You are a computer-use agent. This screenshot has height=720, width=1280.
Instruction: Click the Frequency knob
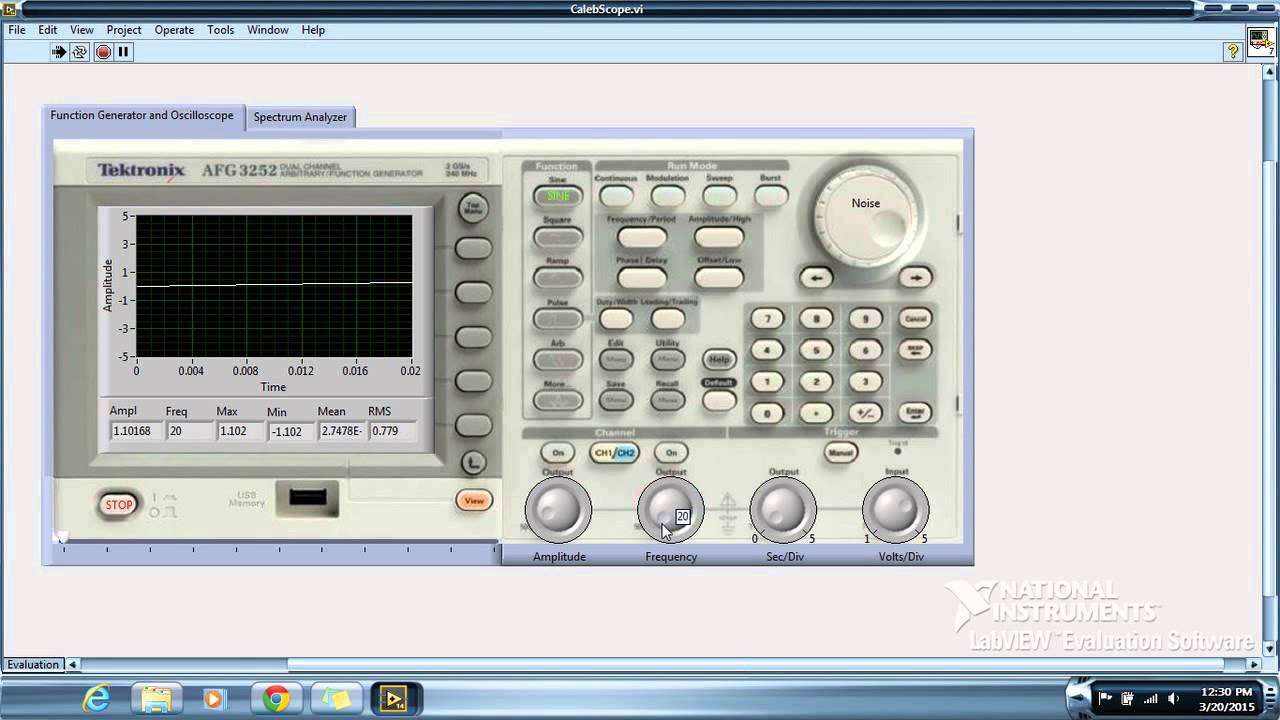coord(670,510)
